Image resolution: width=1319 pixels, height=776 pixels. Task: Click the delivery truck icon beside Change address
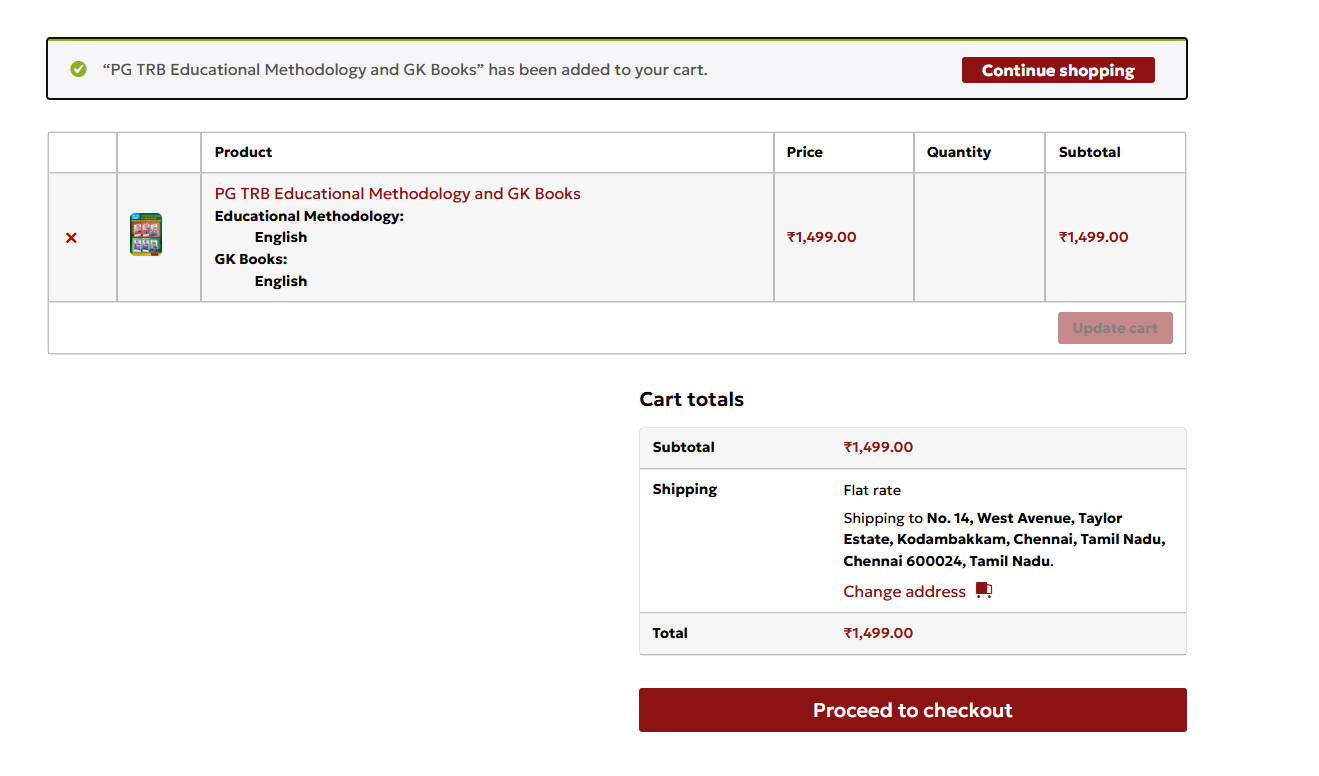(984, 591)
